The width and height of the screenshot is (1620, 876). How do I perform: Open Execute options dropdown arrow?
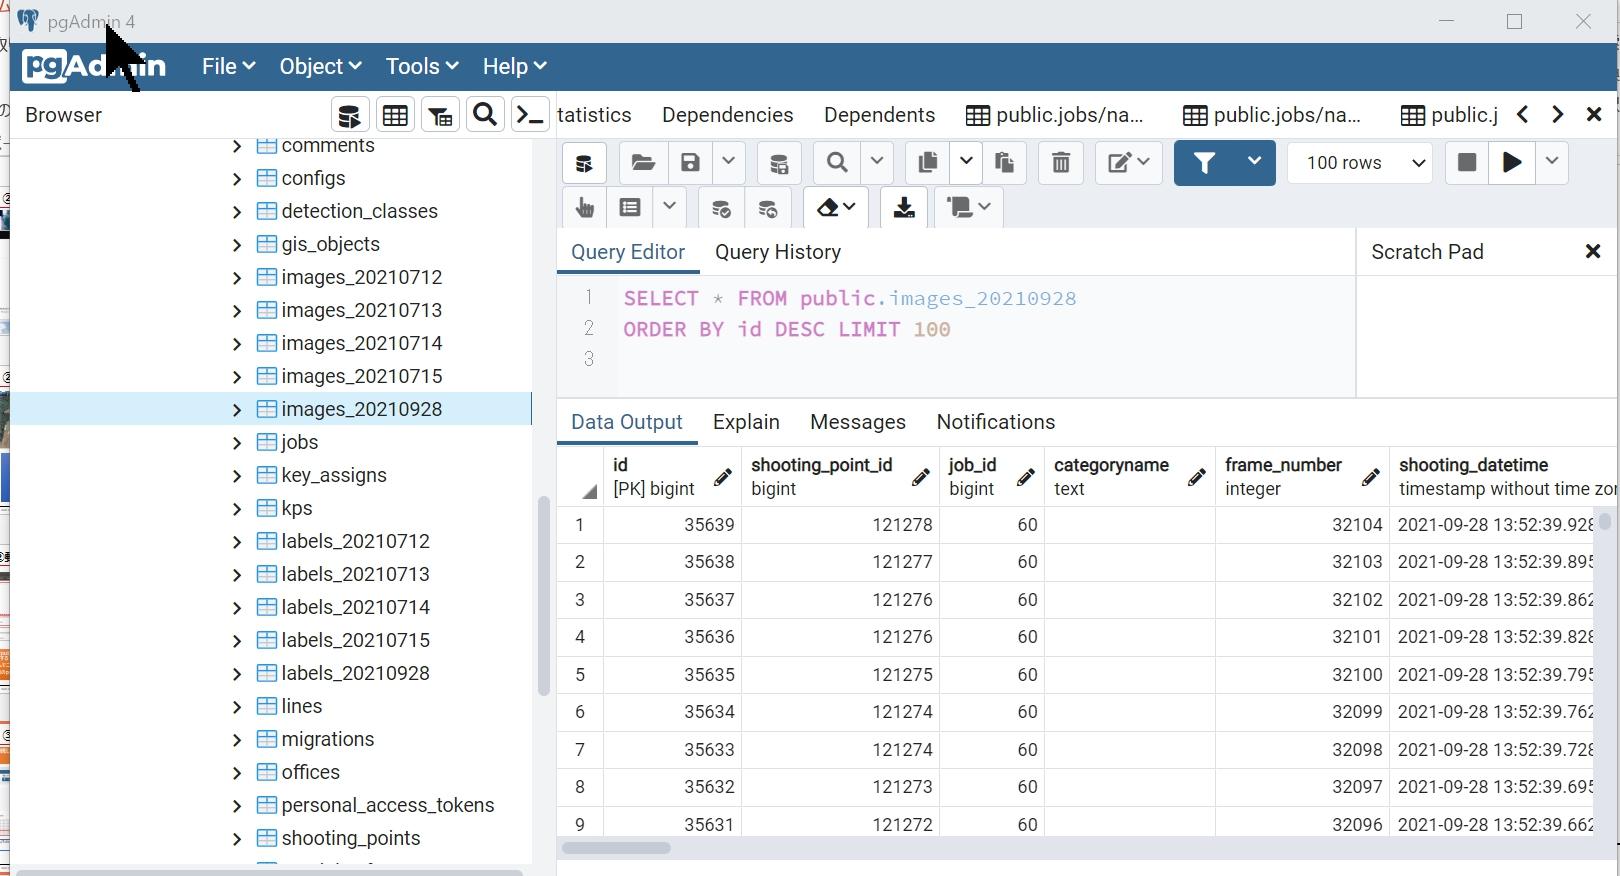(1552, 162)
